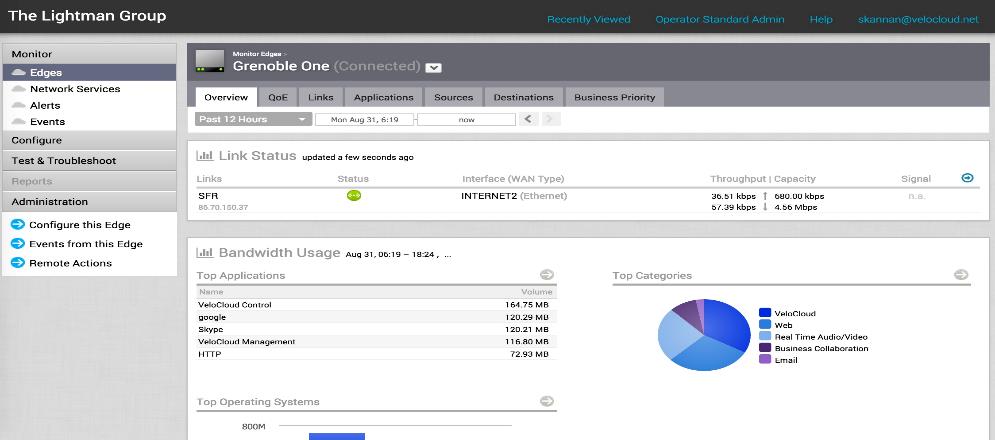Viewport: 995px width, 440px height.
Task: Click the green SFR link status indicator
Action: tap(353, 196)
